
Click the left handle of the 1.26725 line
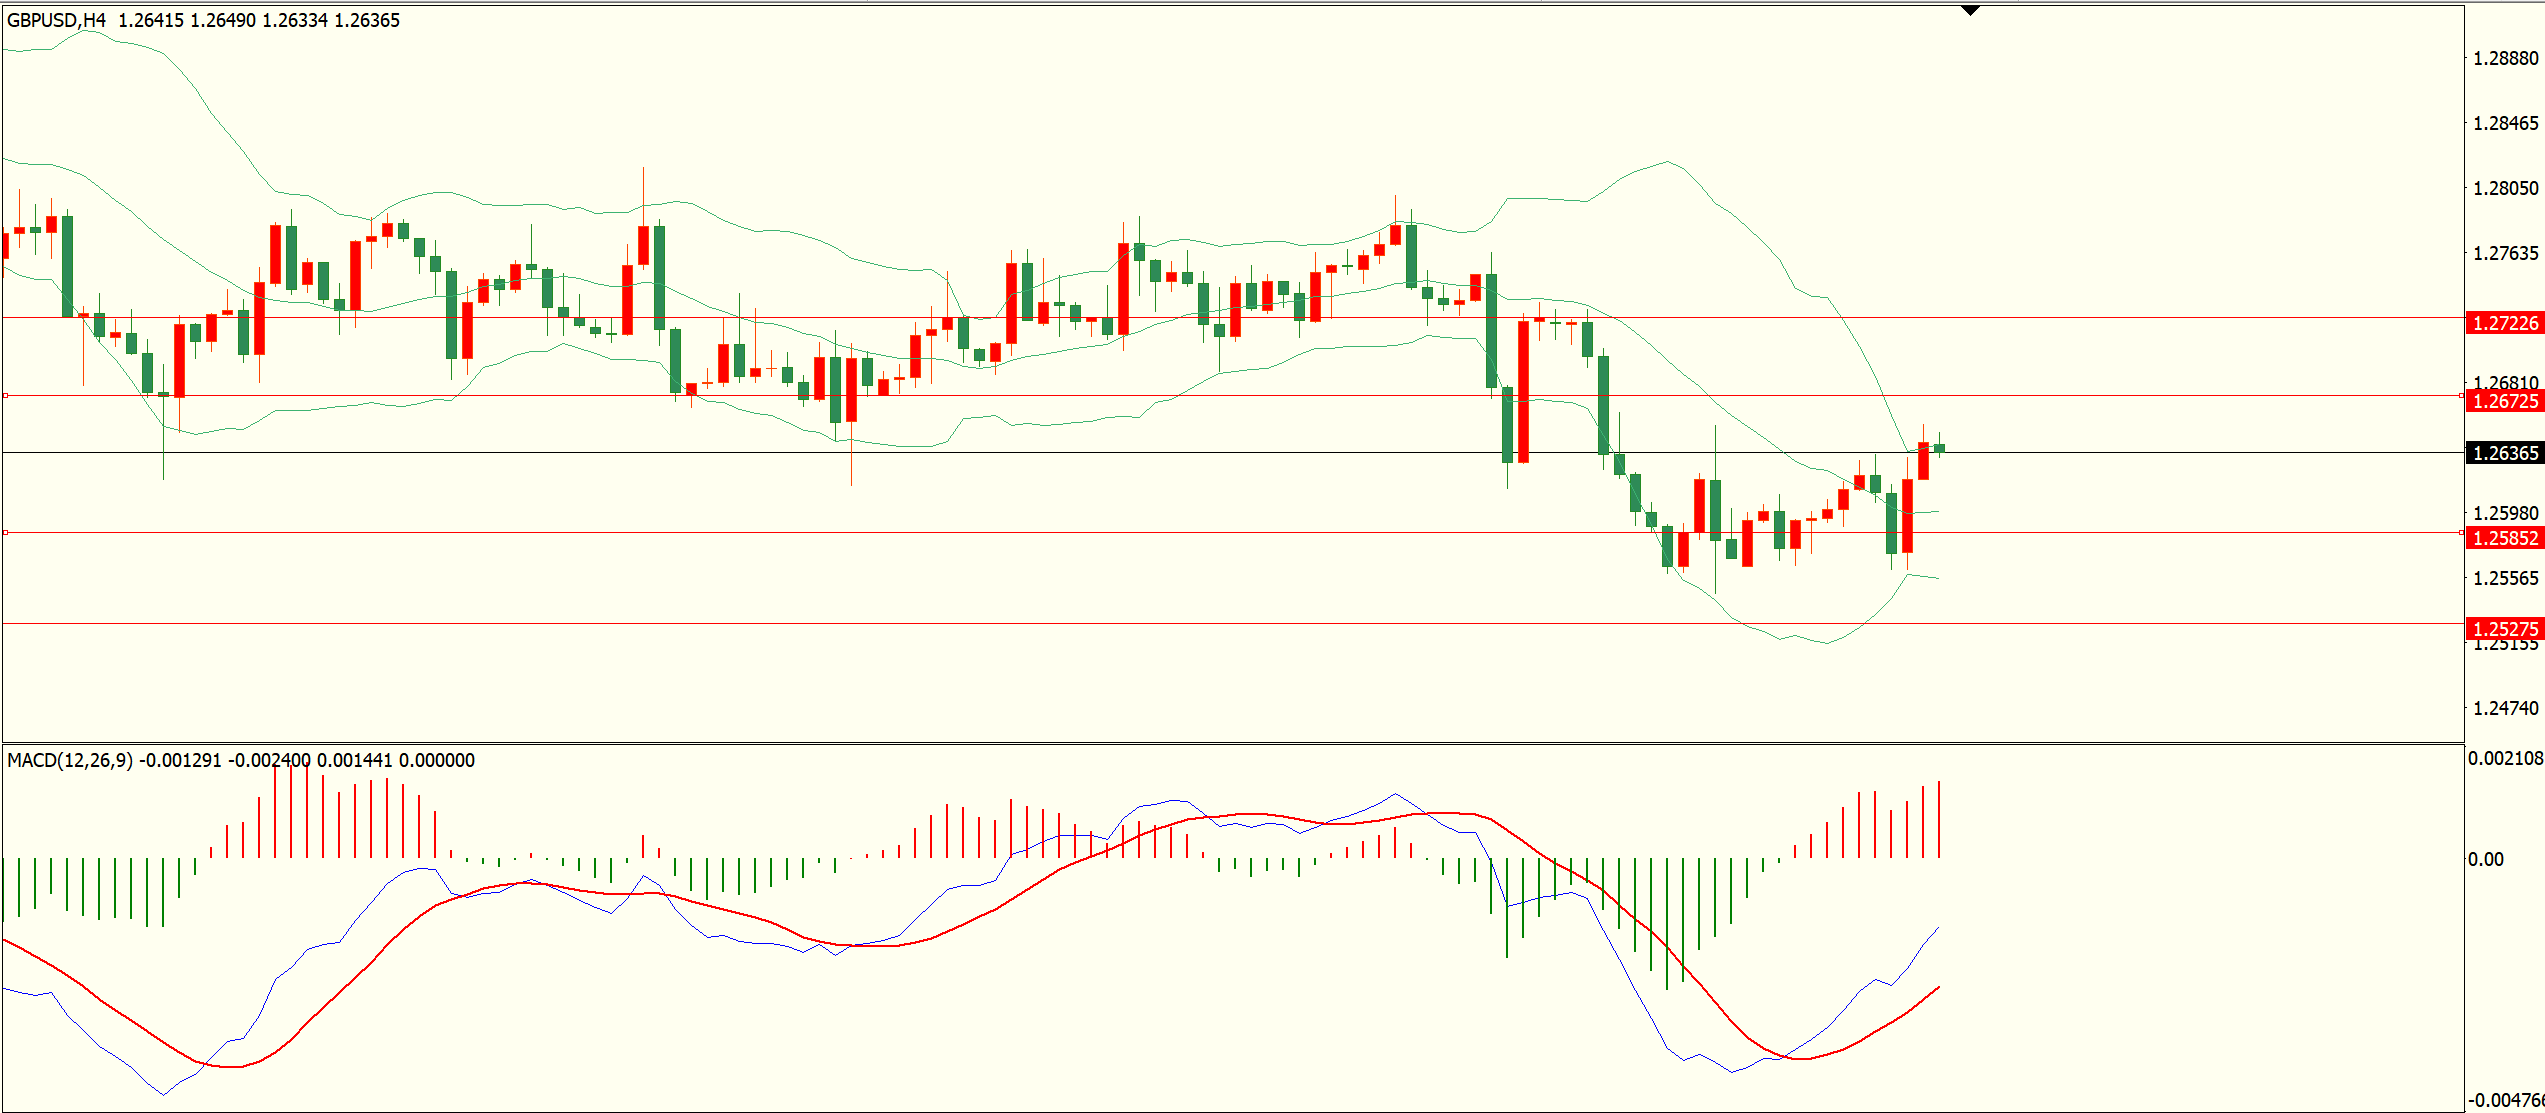click(5, 396)
